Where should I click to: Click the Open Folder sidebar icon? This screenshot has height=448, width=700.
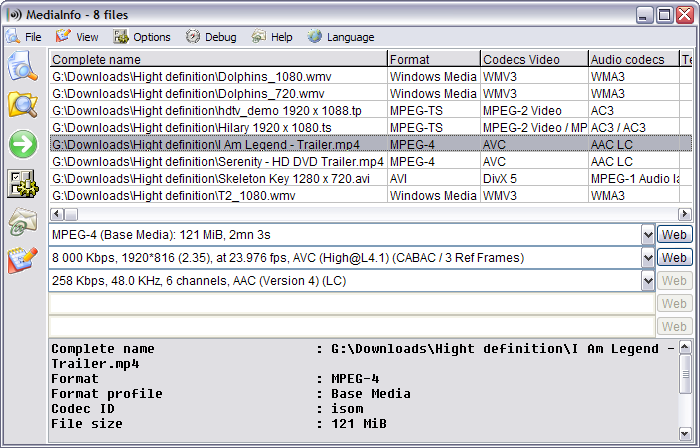point(22,104)
